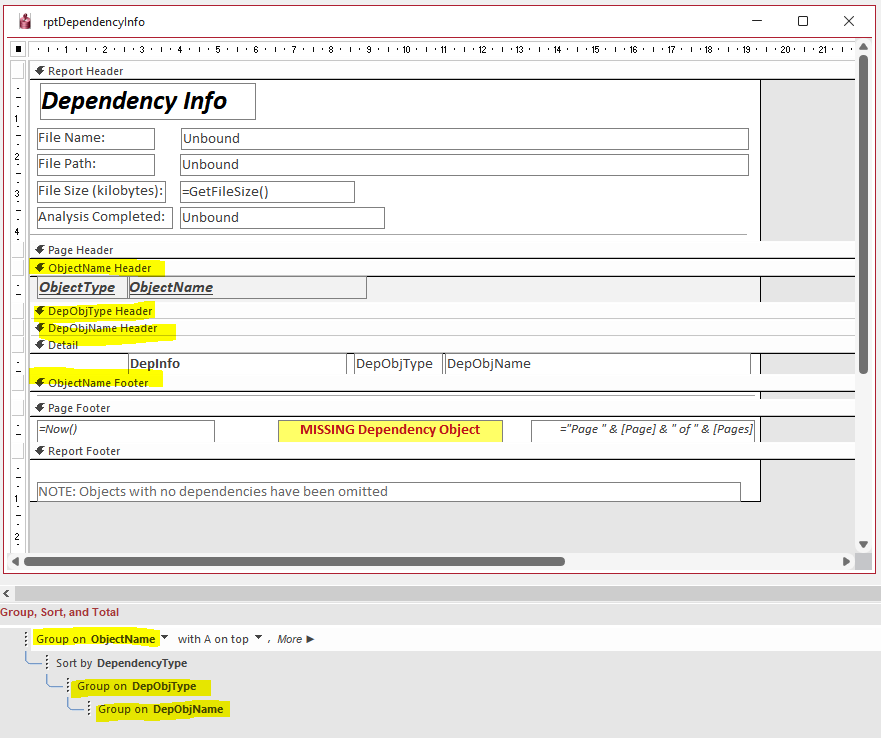Grab the handle of Group on DepObjName row
This screenshot has width=881, height=738.
[x=89, y=709]
